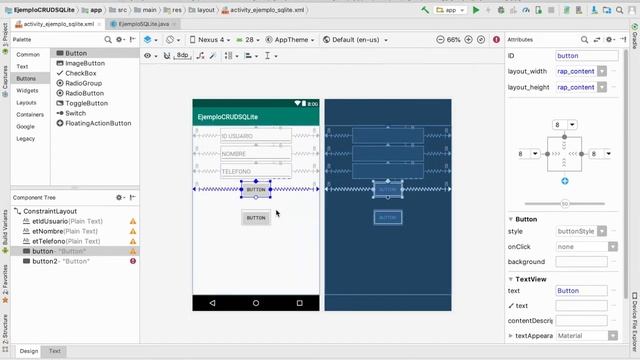640x360 pixels.
Task: Open the Nexus 4 device dropdown
Action: click(210, 40)
